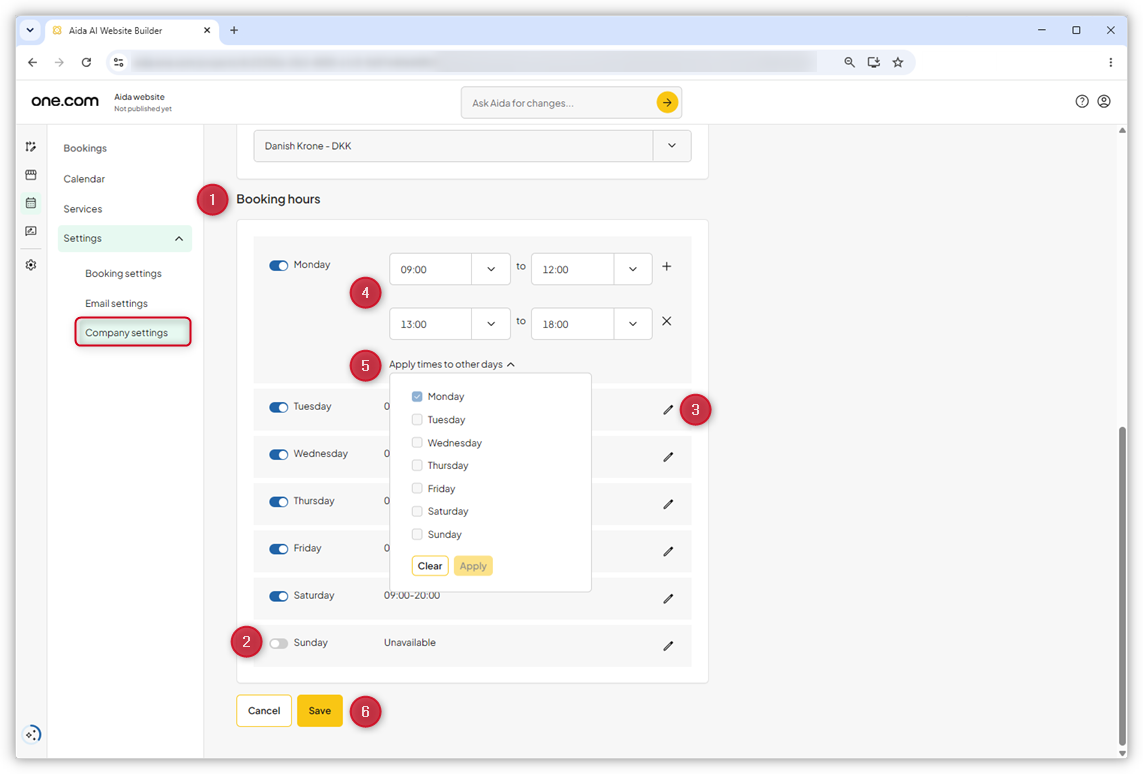Turn off the Monday booking toggle
The image size is (1143, 774).
[278, 265]
